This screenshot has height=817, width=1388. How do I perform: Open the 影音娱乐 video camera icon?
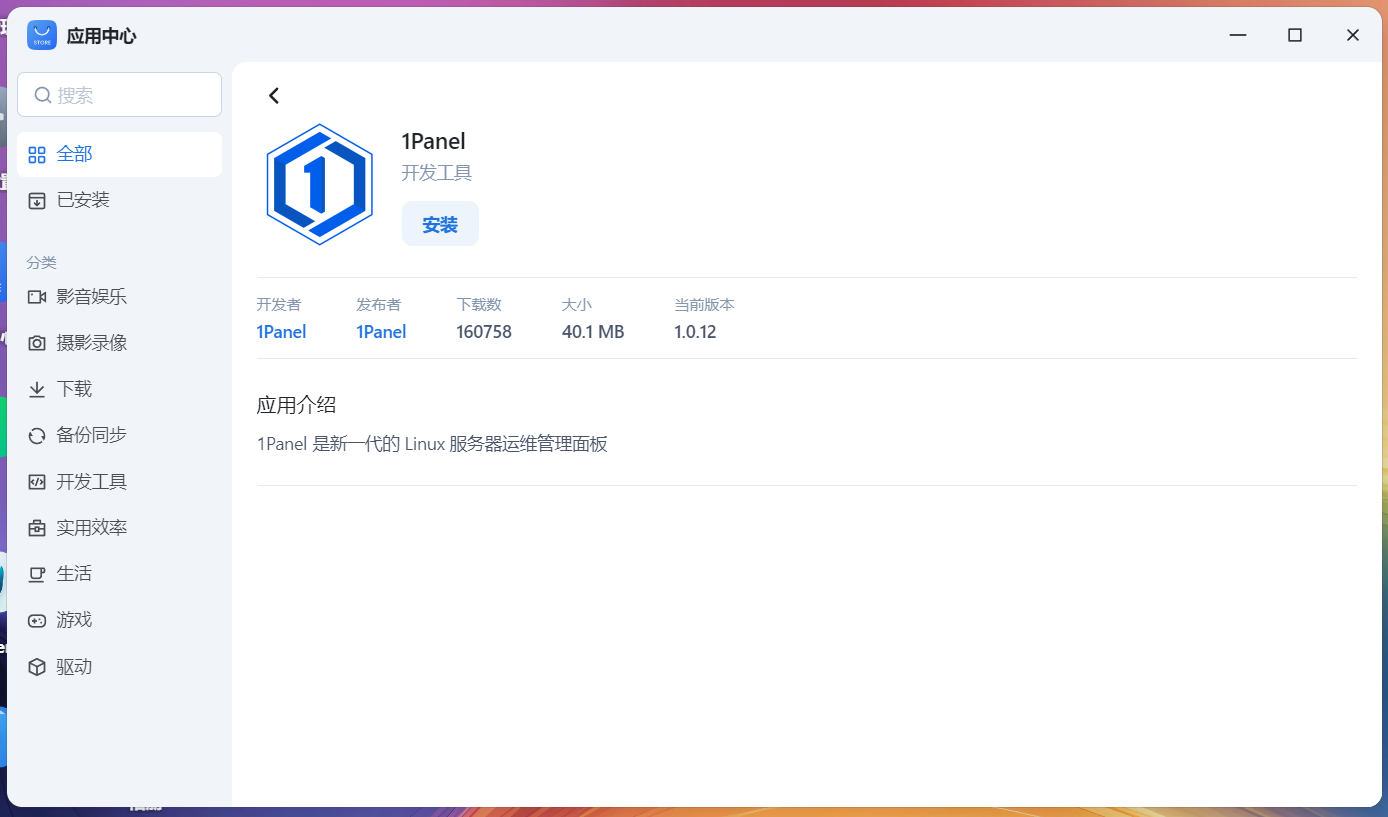pyautogui.click(x=37, y=297)
